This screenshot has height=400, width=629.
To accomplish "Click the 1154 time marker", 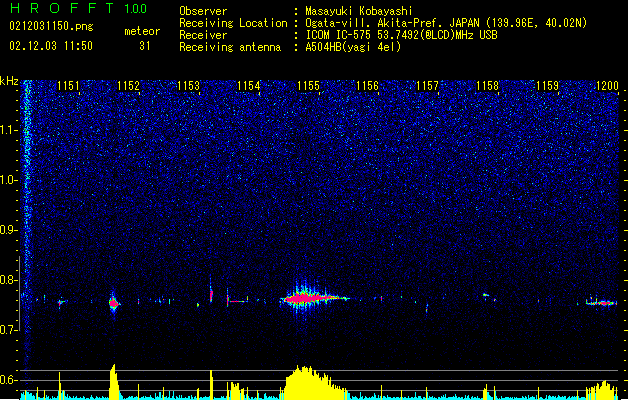I will pyautogui.click(x=248, y=86).
